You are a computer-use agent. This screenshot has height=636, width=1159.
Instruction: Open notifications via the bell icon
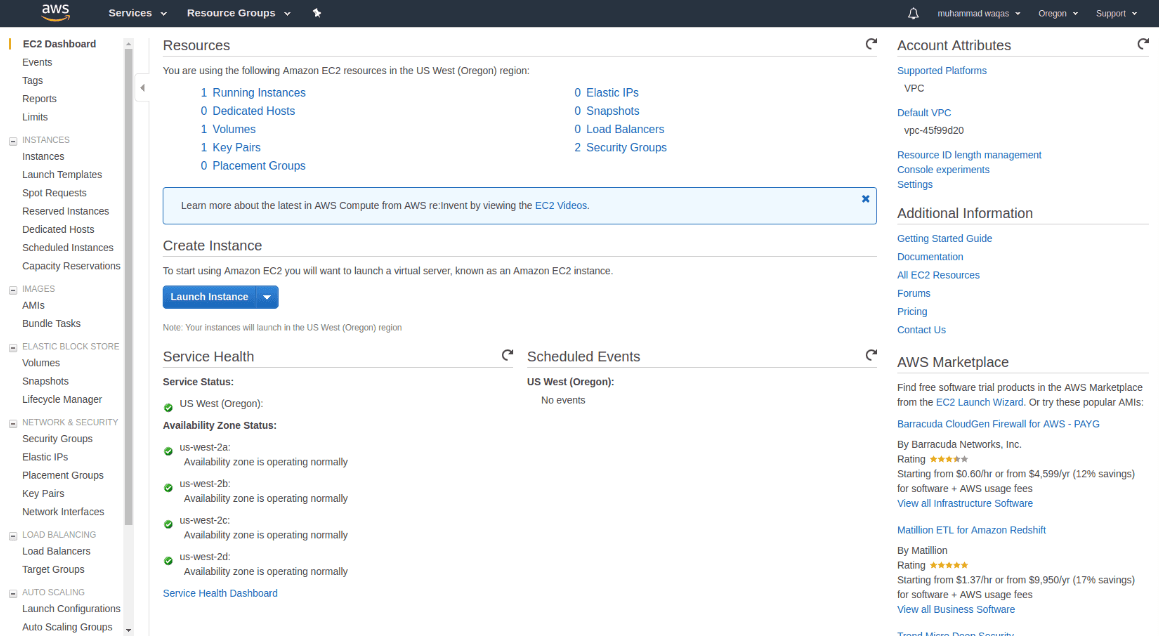pos(913,13)
